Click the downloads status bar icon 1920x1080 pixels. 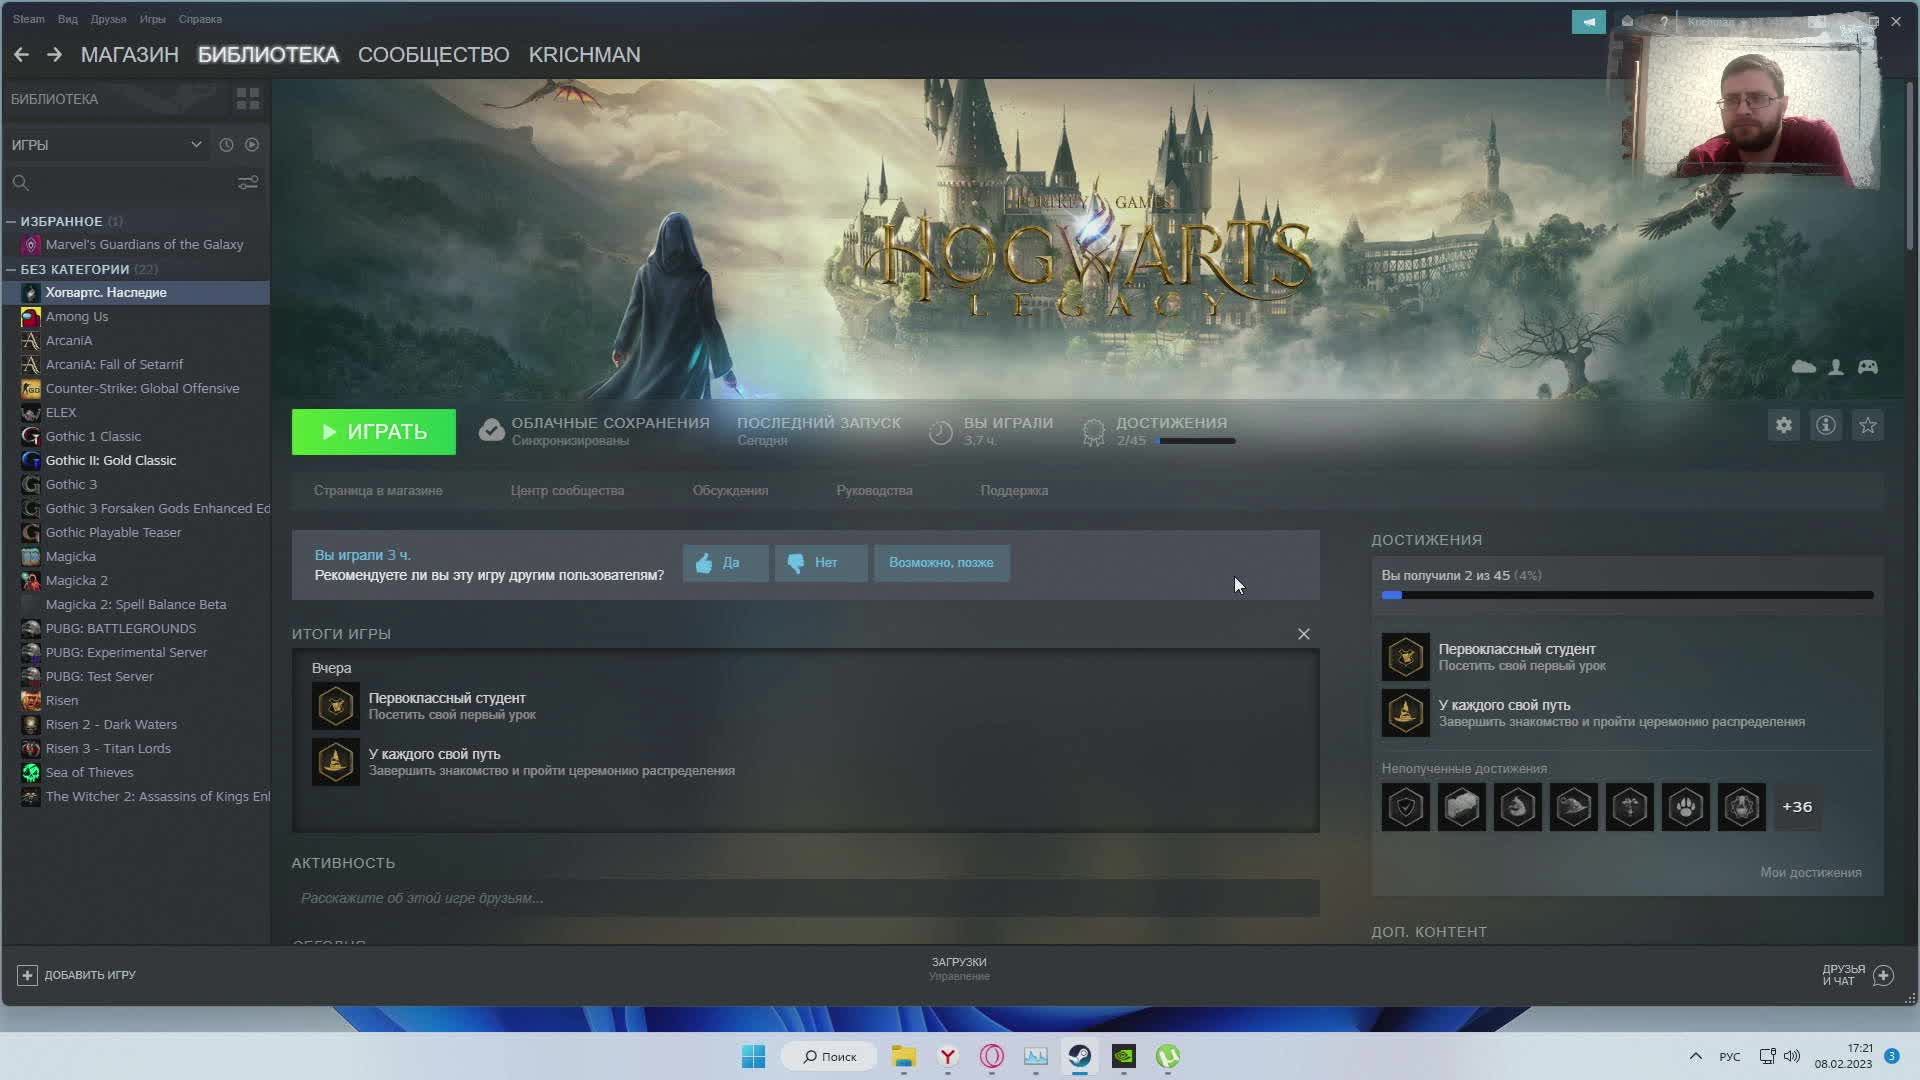(959, 969)
